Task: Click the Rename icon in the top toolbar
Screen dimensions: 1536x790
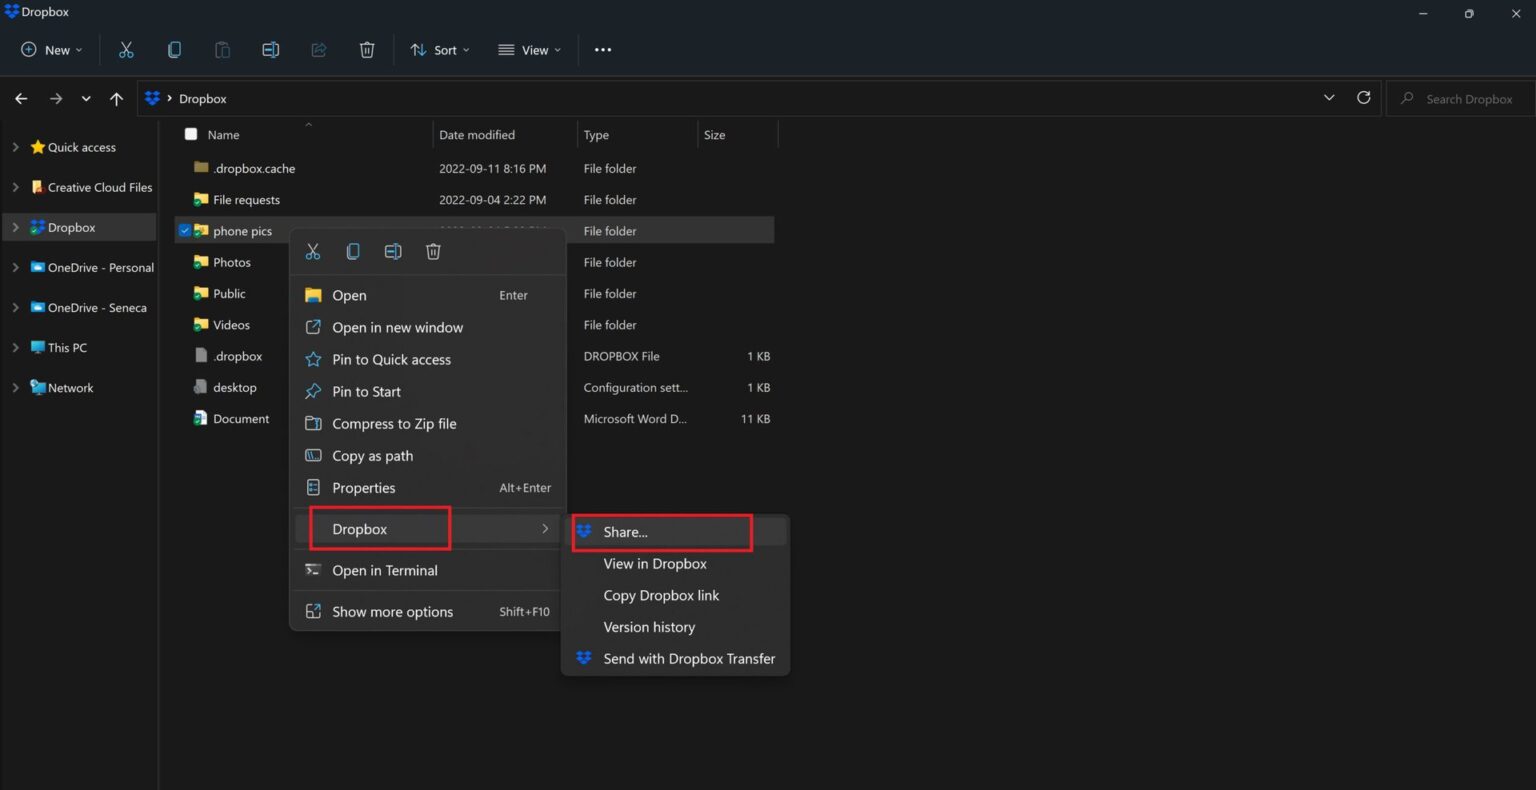Action: 270,50
